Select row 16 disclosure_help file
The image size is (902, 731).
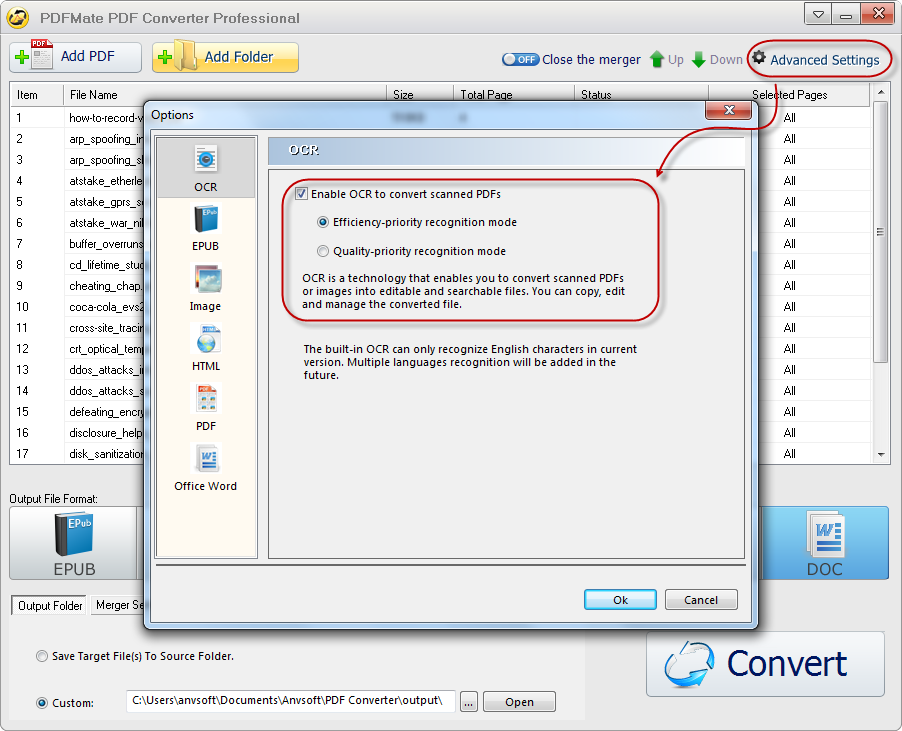pos(105,433)
